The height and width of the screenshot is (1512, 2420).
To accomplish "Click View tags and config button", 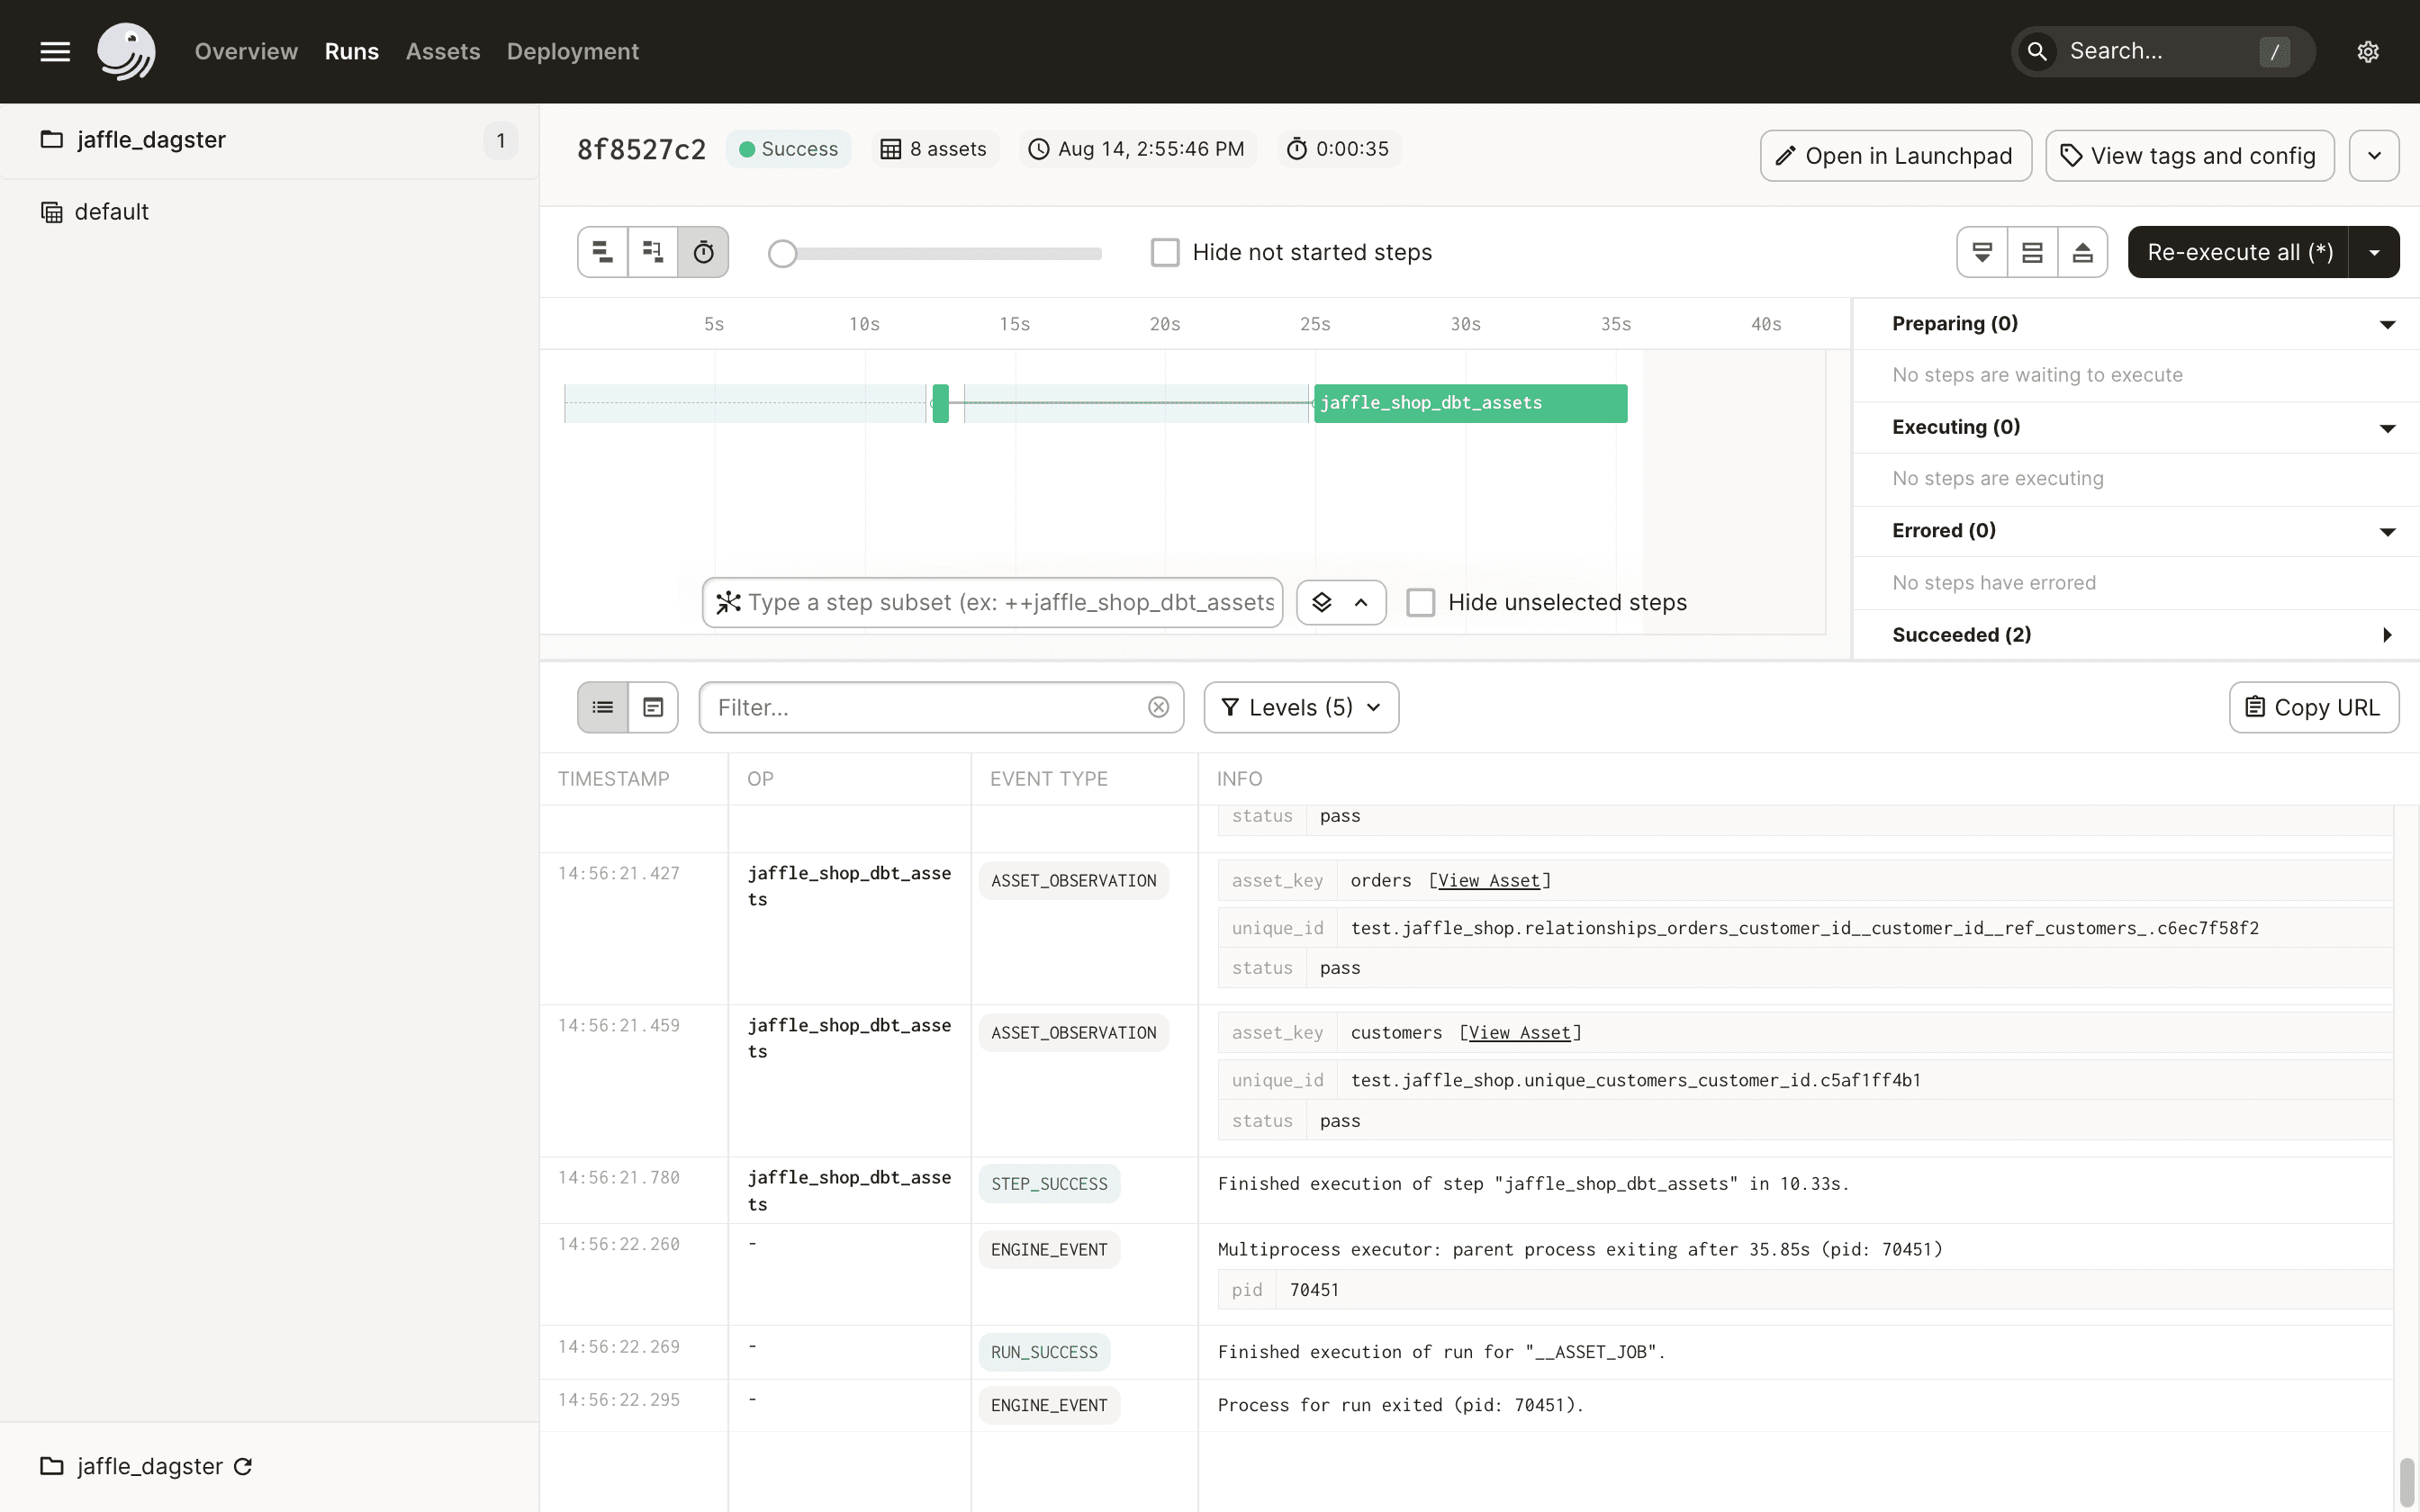I will pos(2189,155).
